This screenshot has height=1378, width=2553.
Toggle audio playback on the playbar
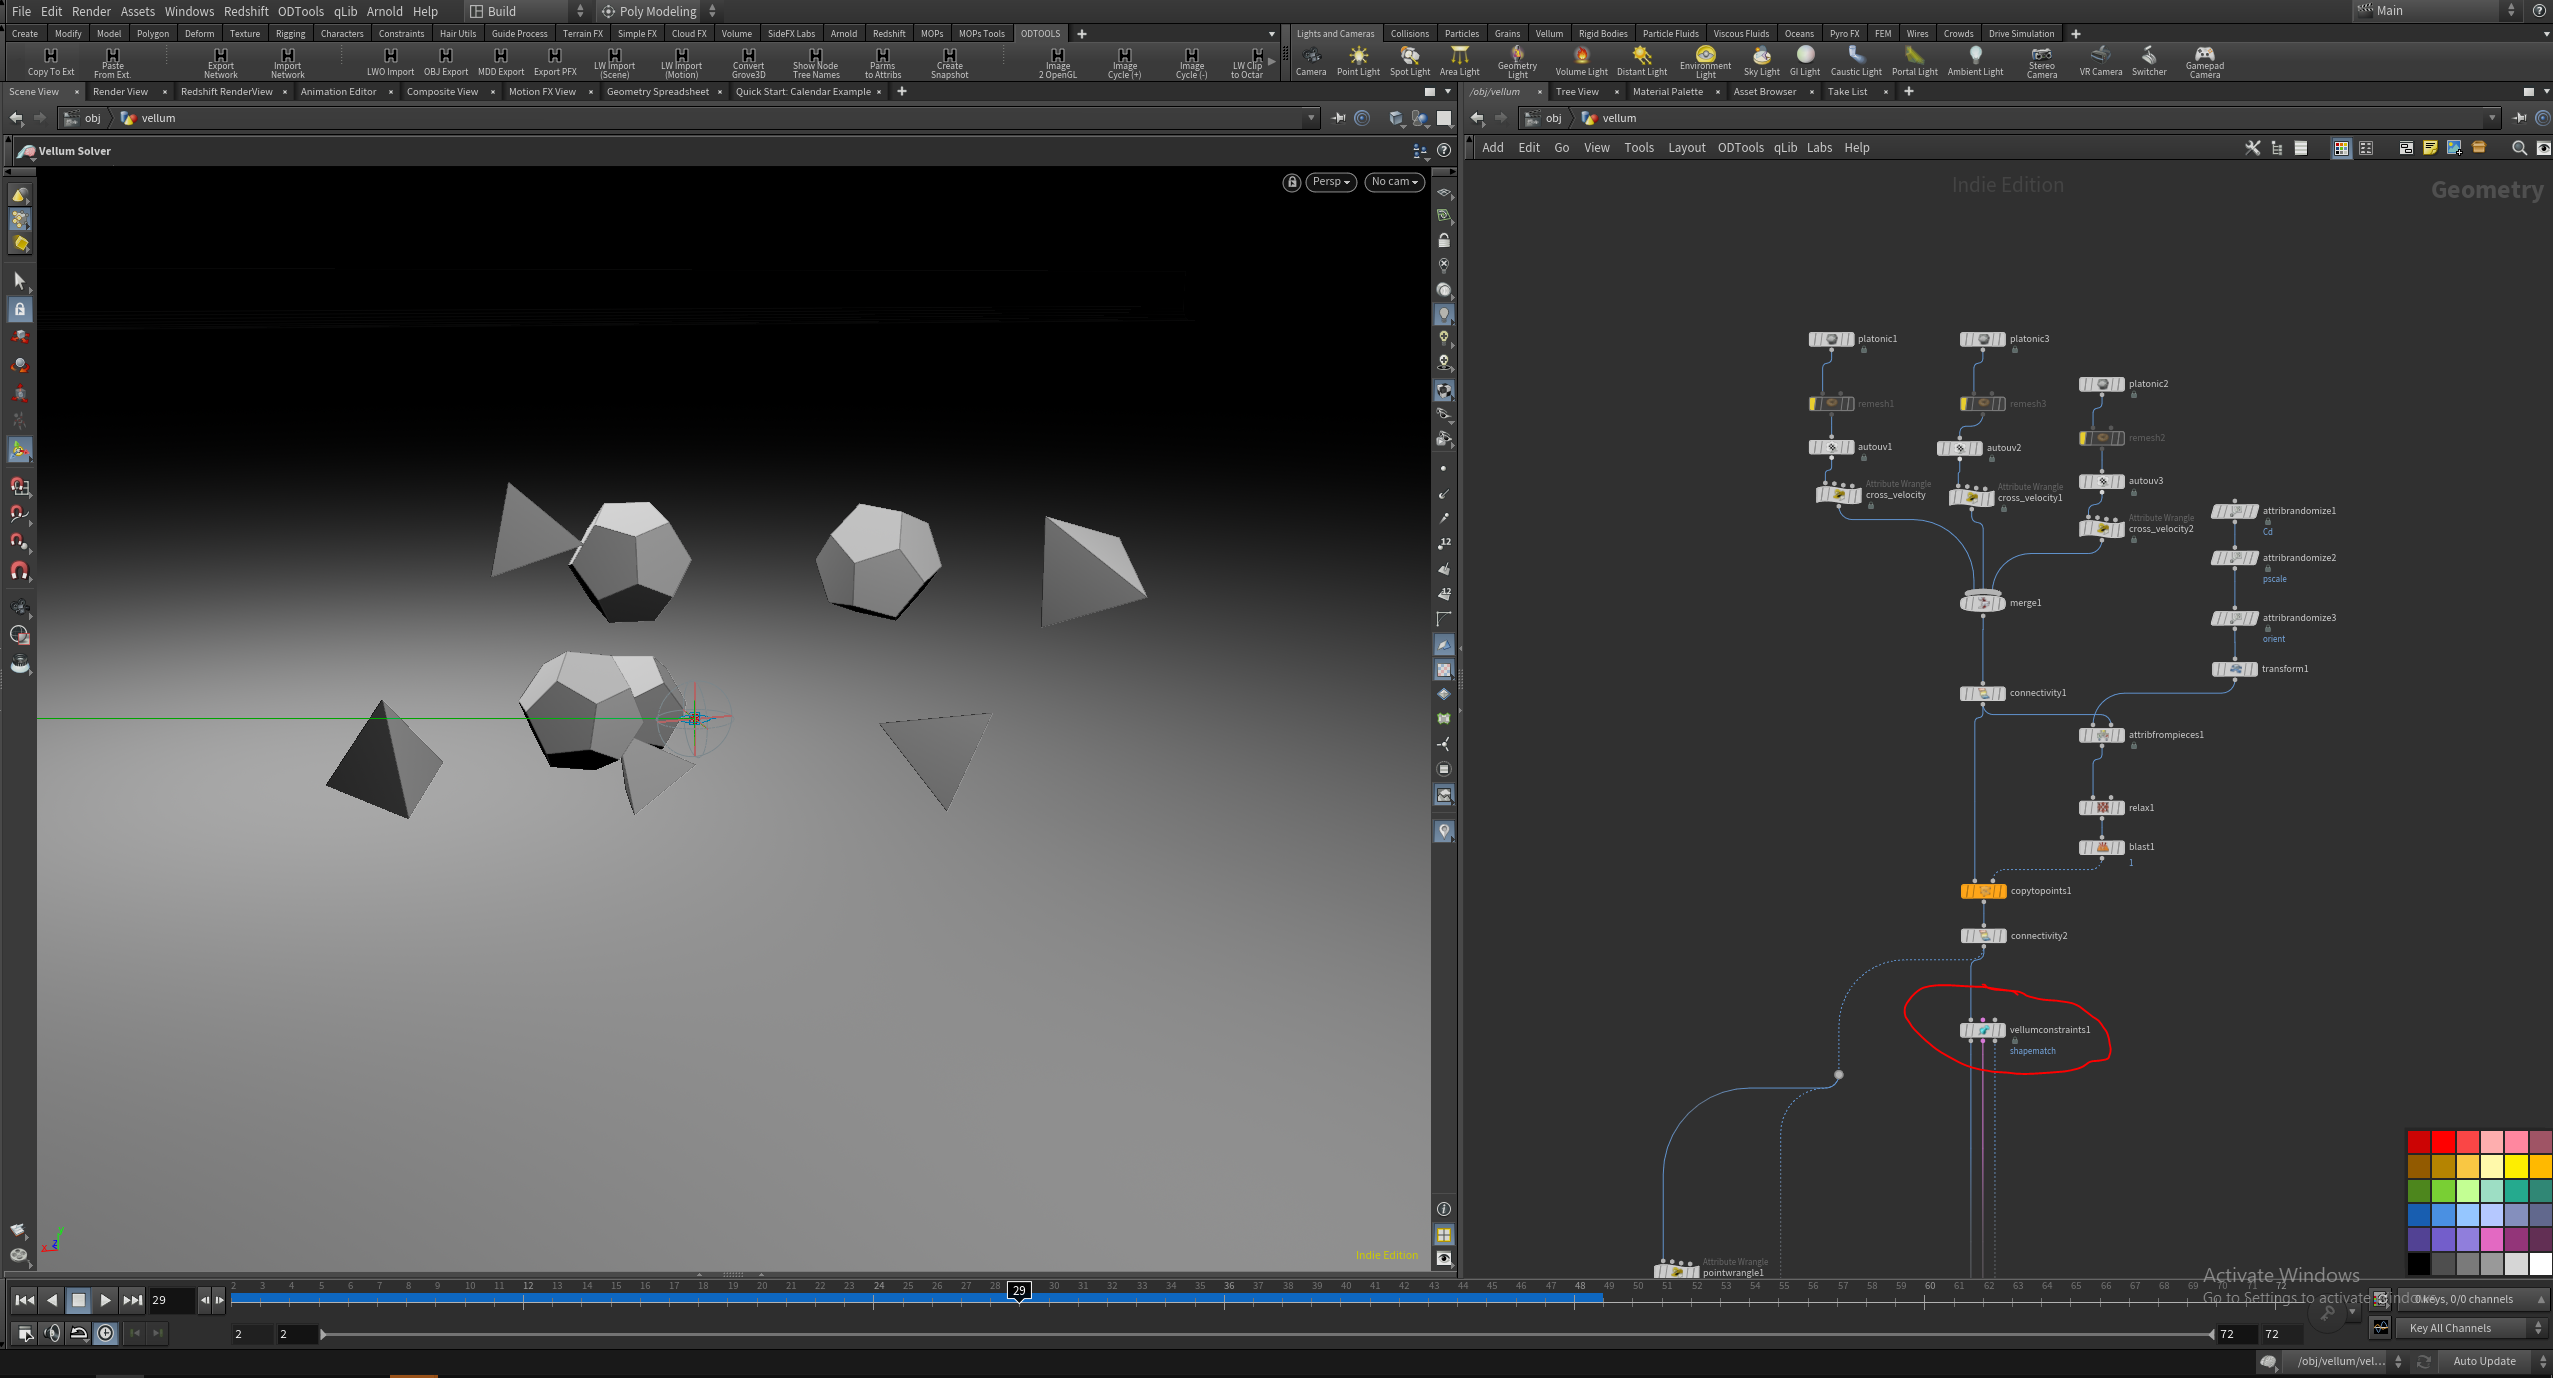pyautogui.click(x=52, y=1333)
